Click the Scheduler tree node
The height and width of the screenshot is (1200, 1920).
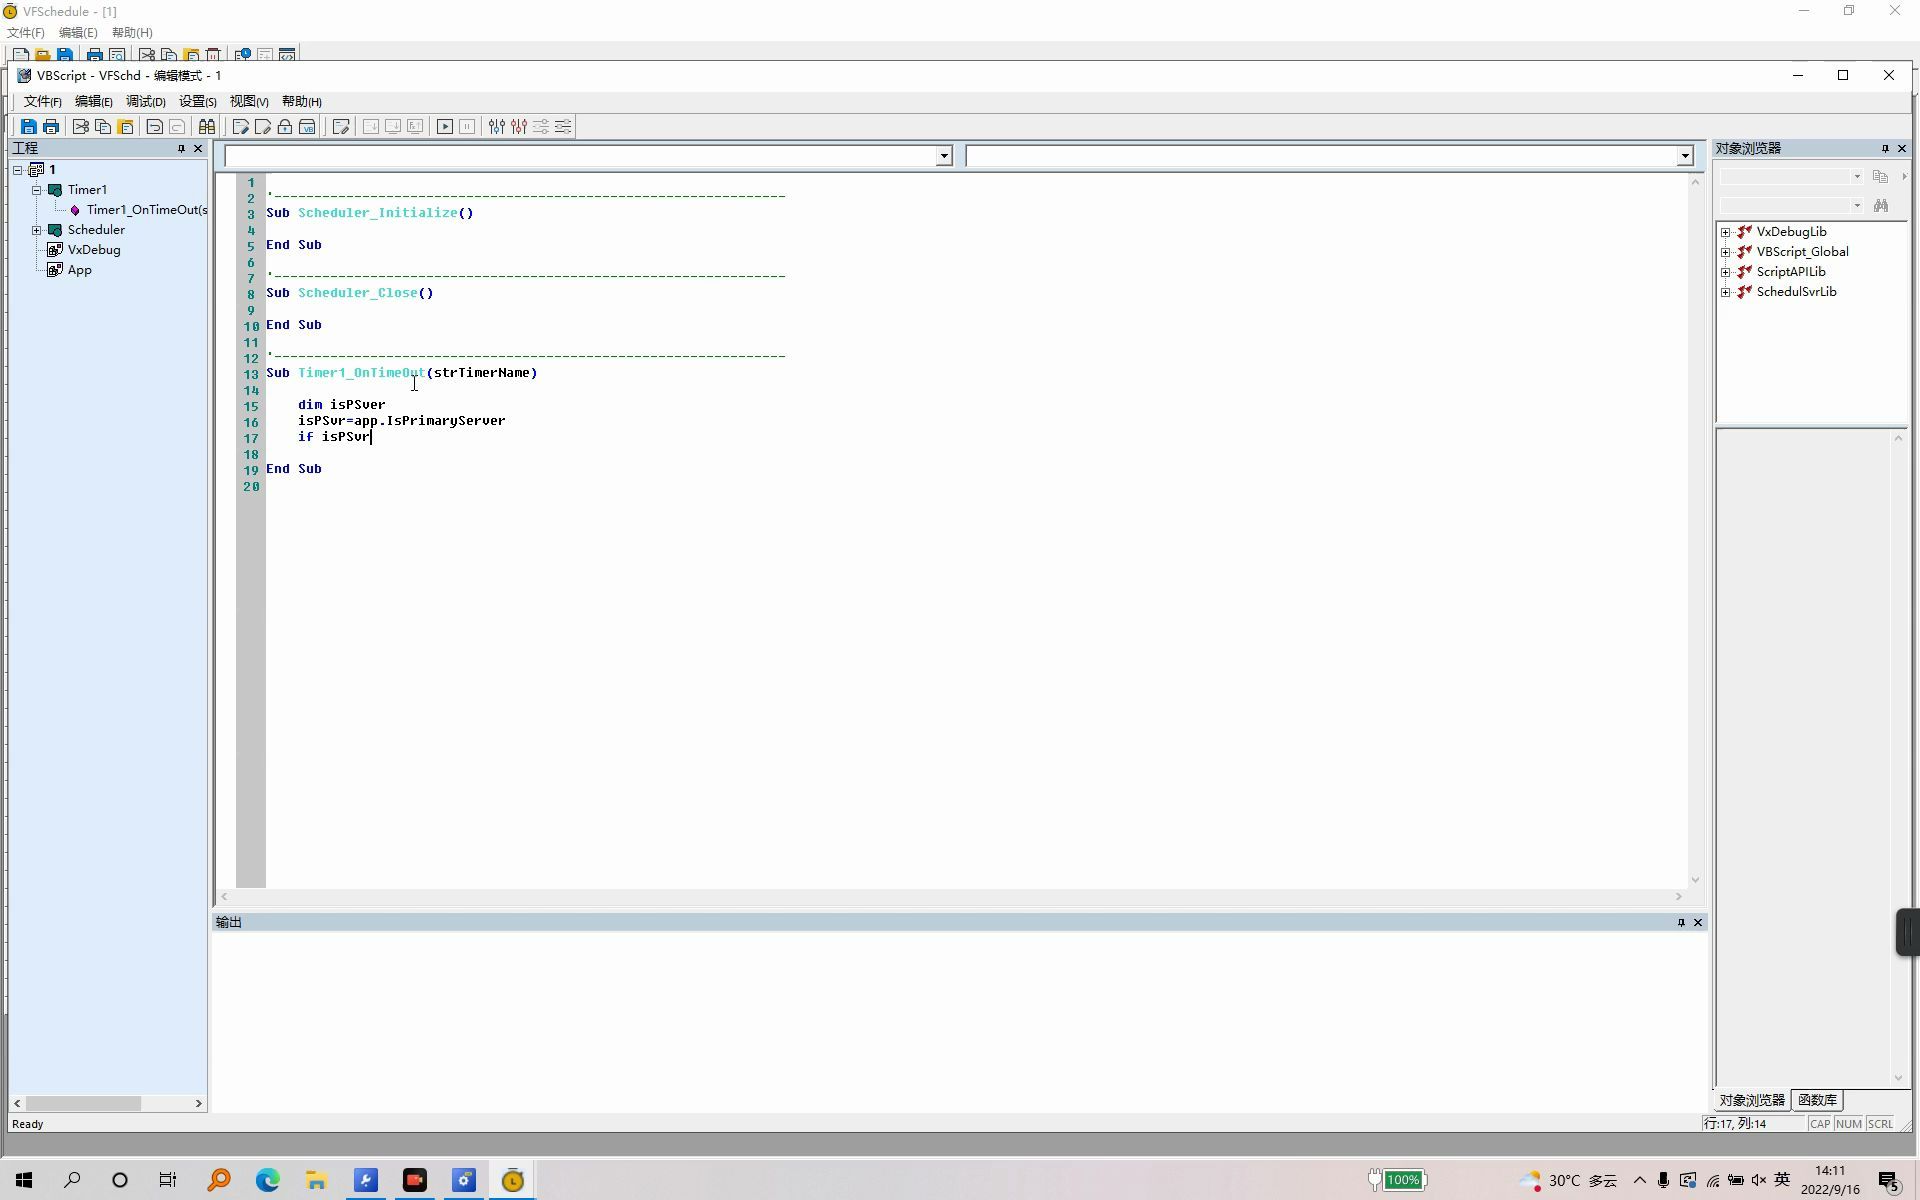[x=95, y=228]
